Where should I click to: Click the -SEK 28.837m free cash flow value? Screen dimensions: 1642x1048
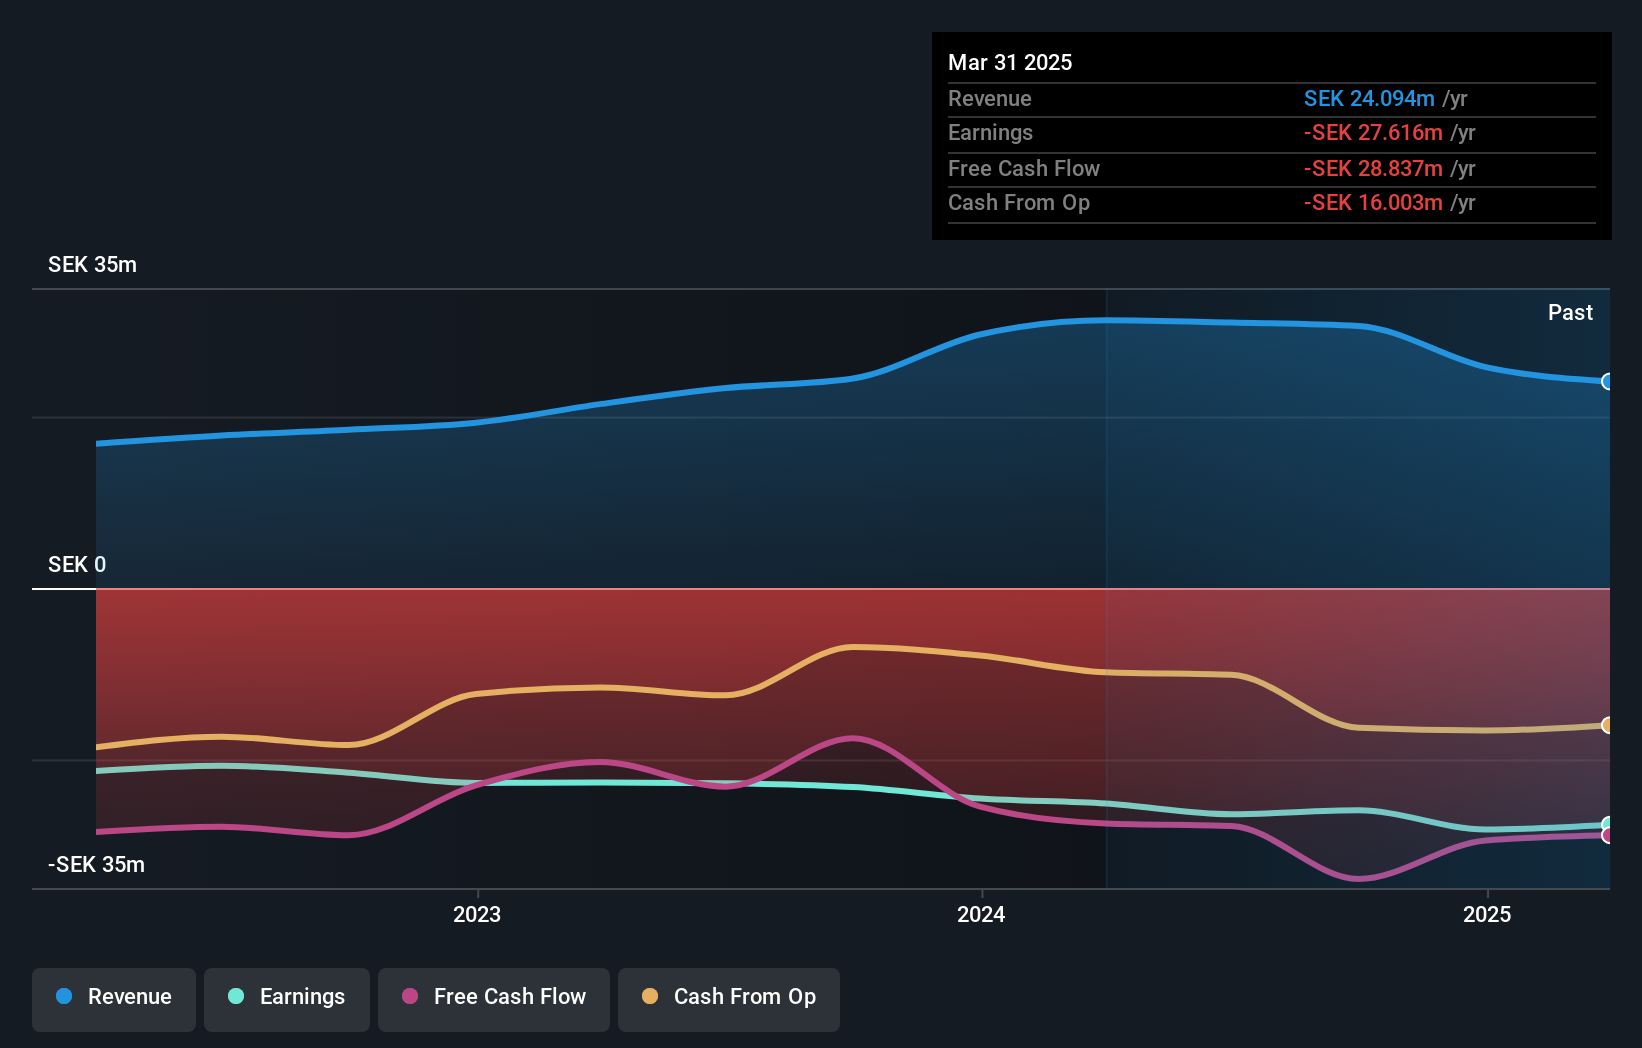coord(1373,168)
